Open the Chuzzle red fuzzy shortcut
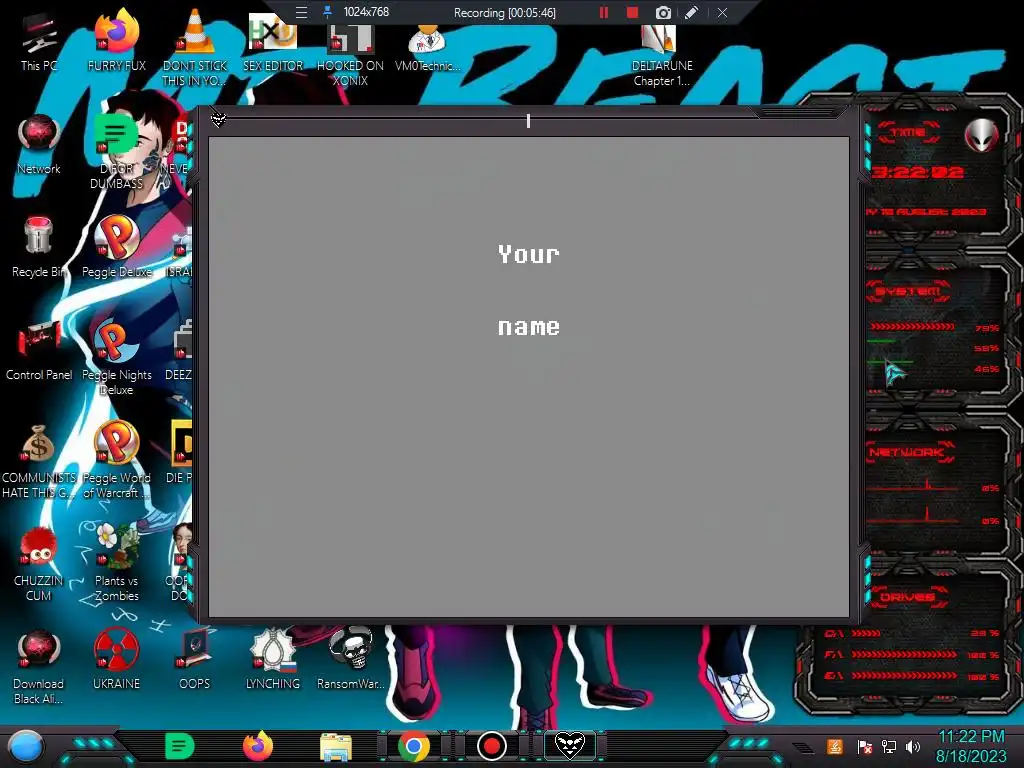Screen dimensions: 1024x768 39,563
